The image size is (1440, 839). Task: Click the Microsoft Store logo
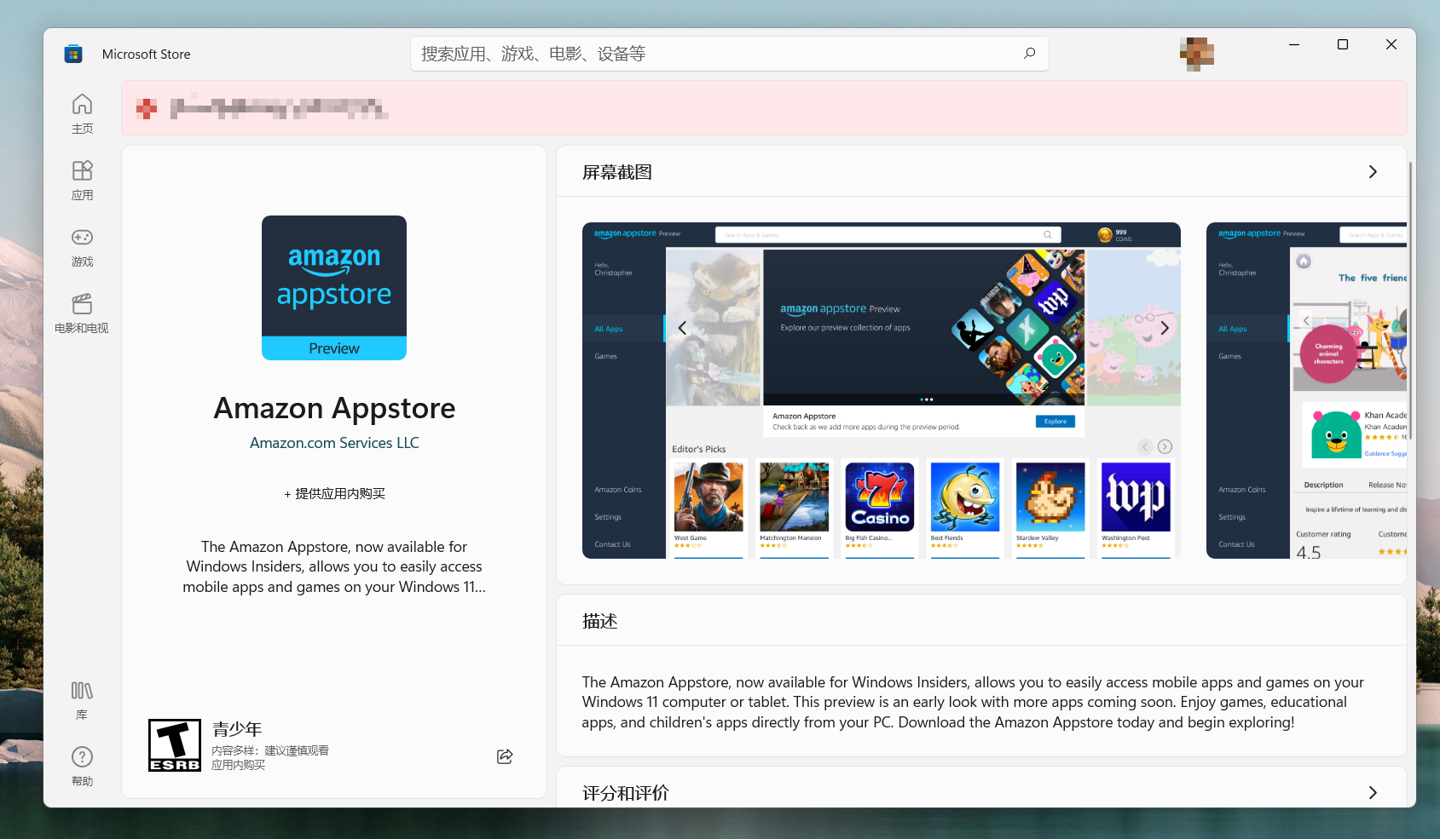click(71, 54)
